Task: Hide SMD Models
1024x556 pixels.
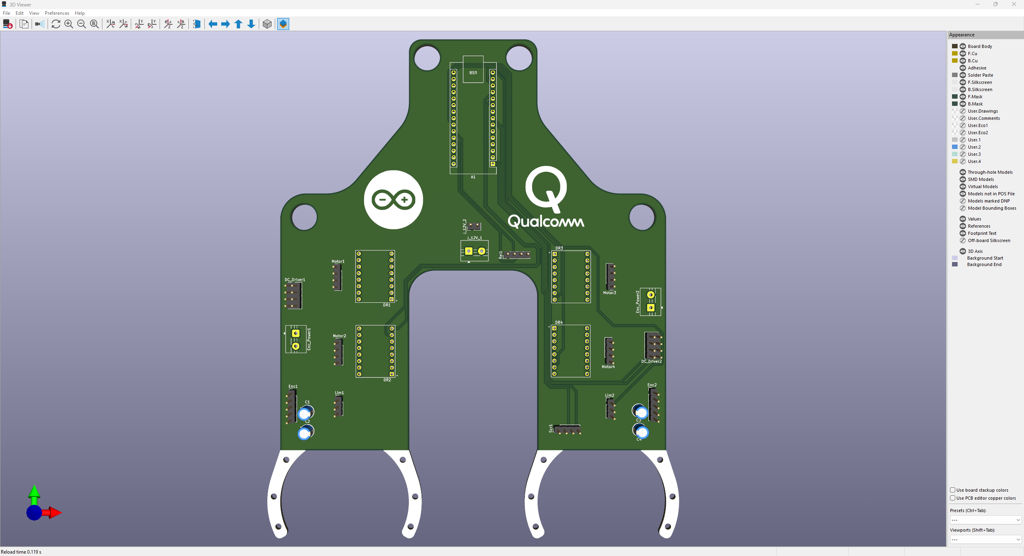Action: point(963,180)
